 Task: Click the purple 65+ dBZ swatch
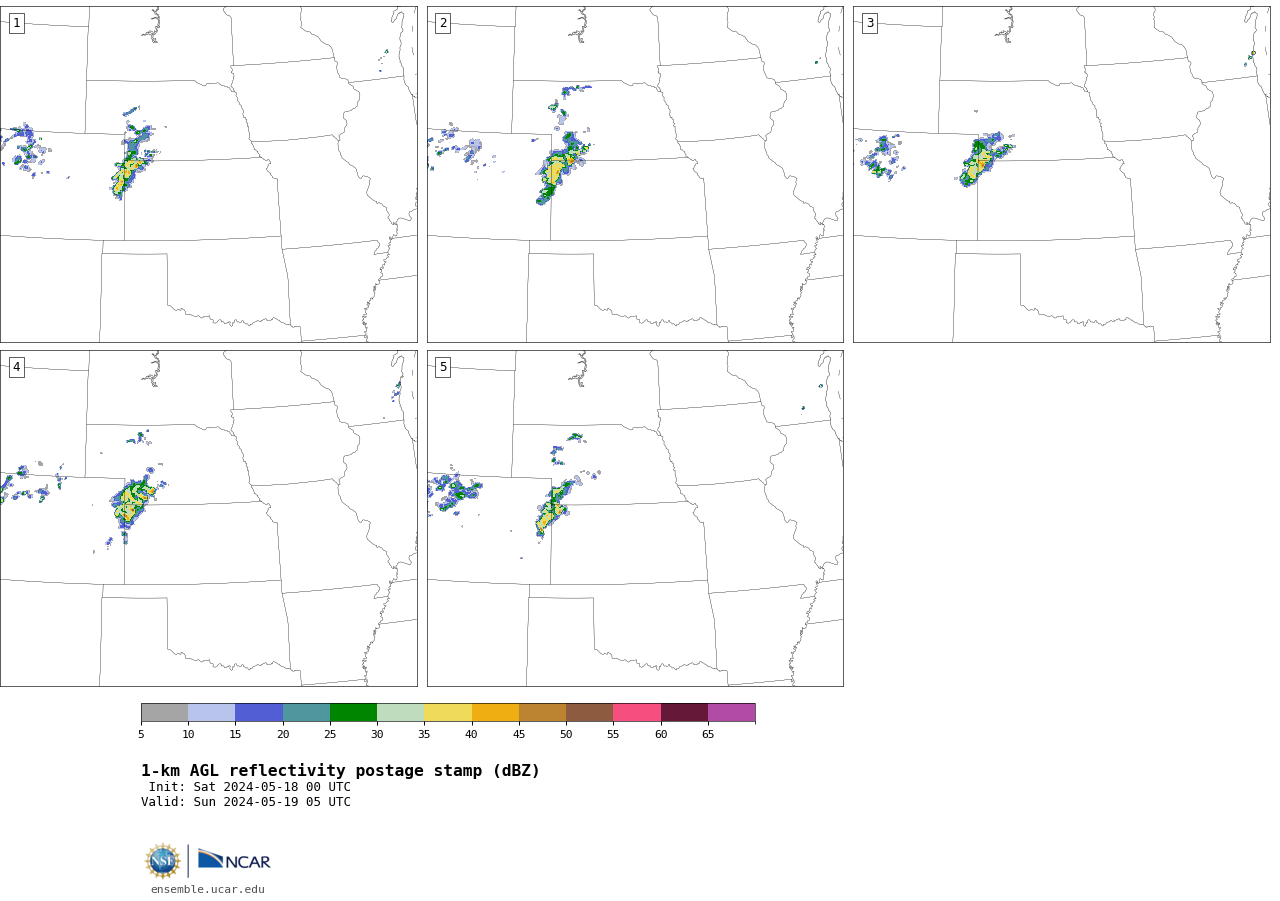(731, 712)
